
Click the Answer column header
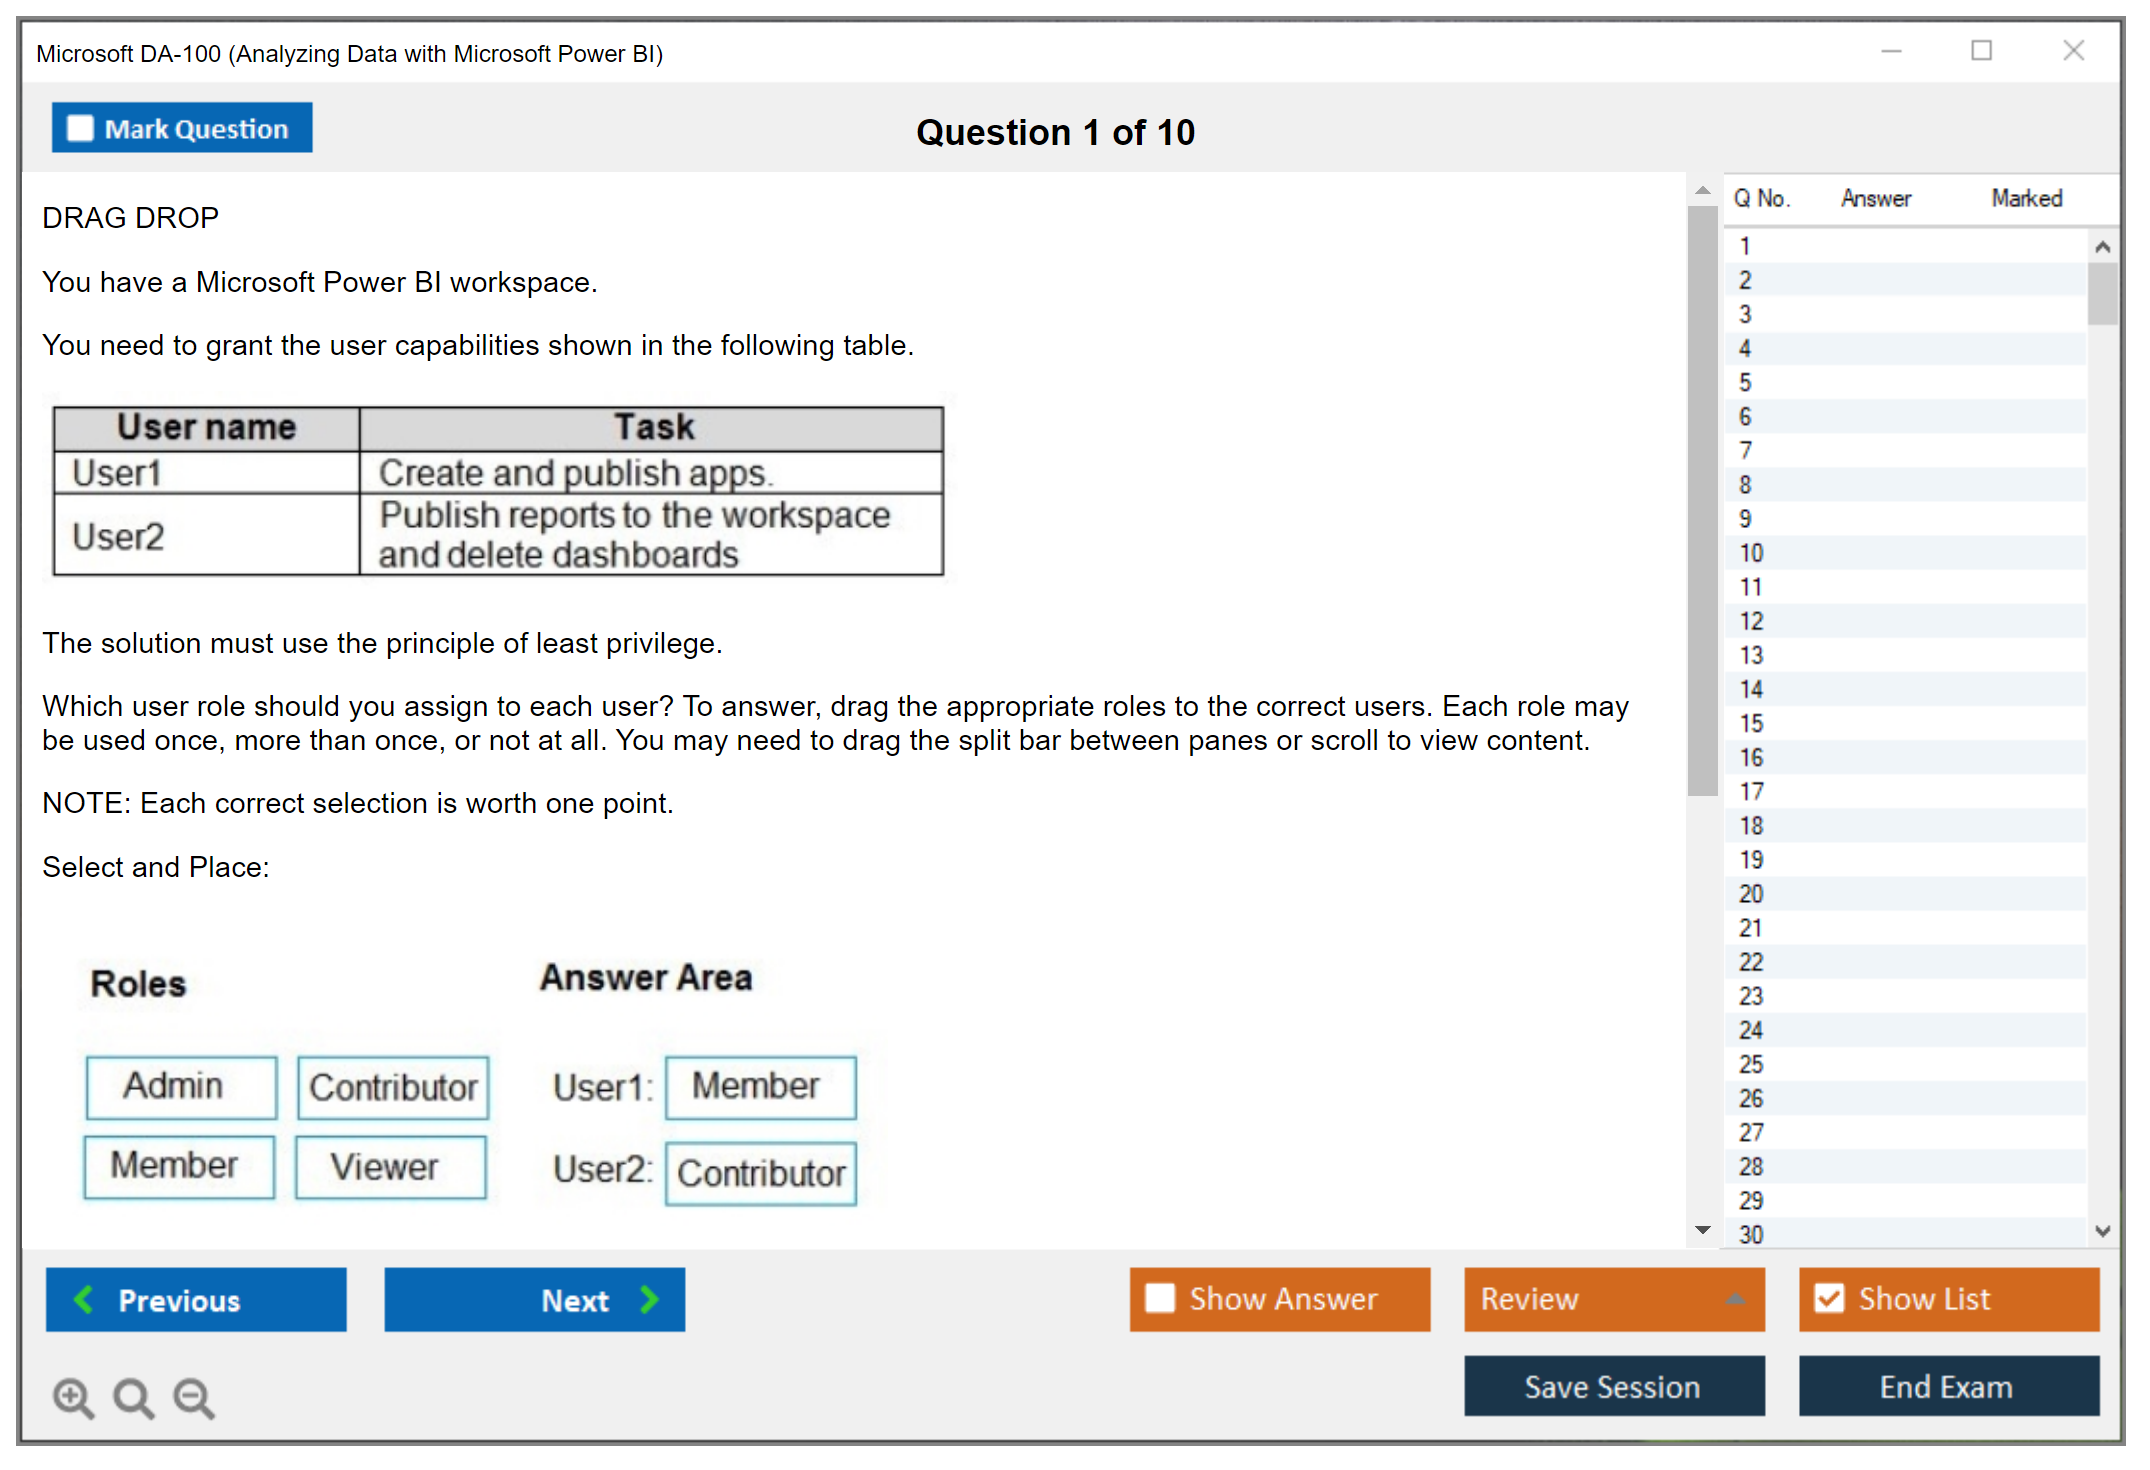point(1876,199)
